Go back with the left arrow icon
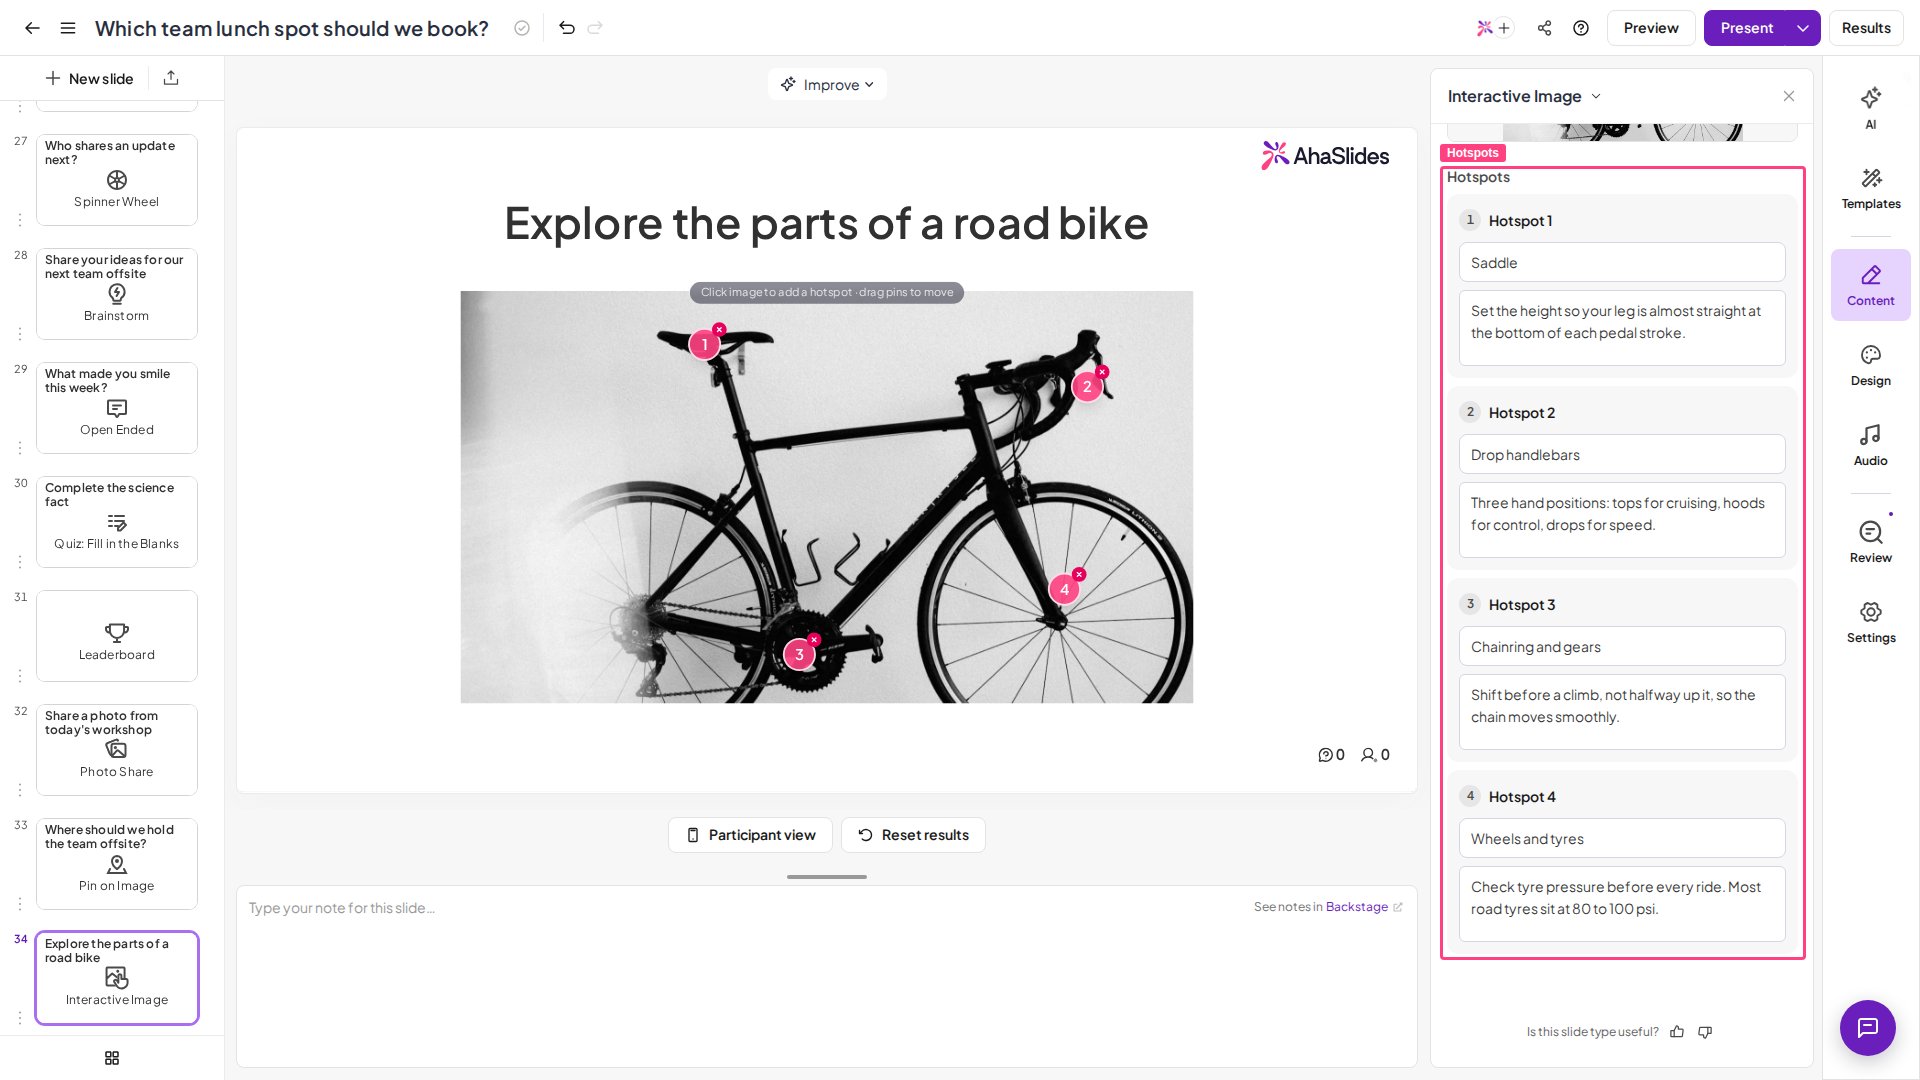 tap(32, 28)
